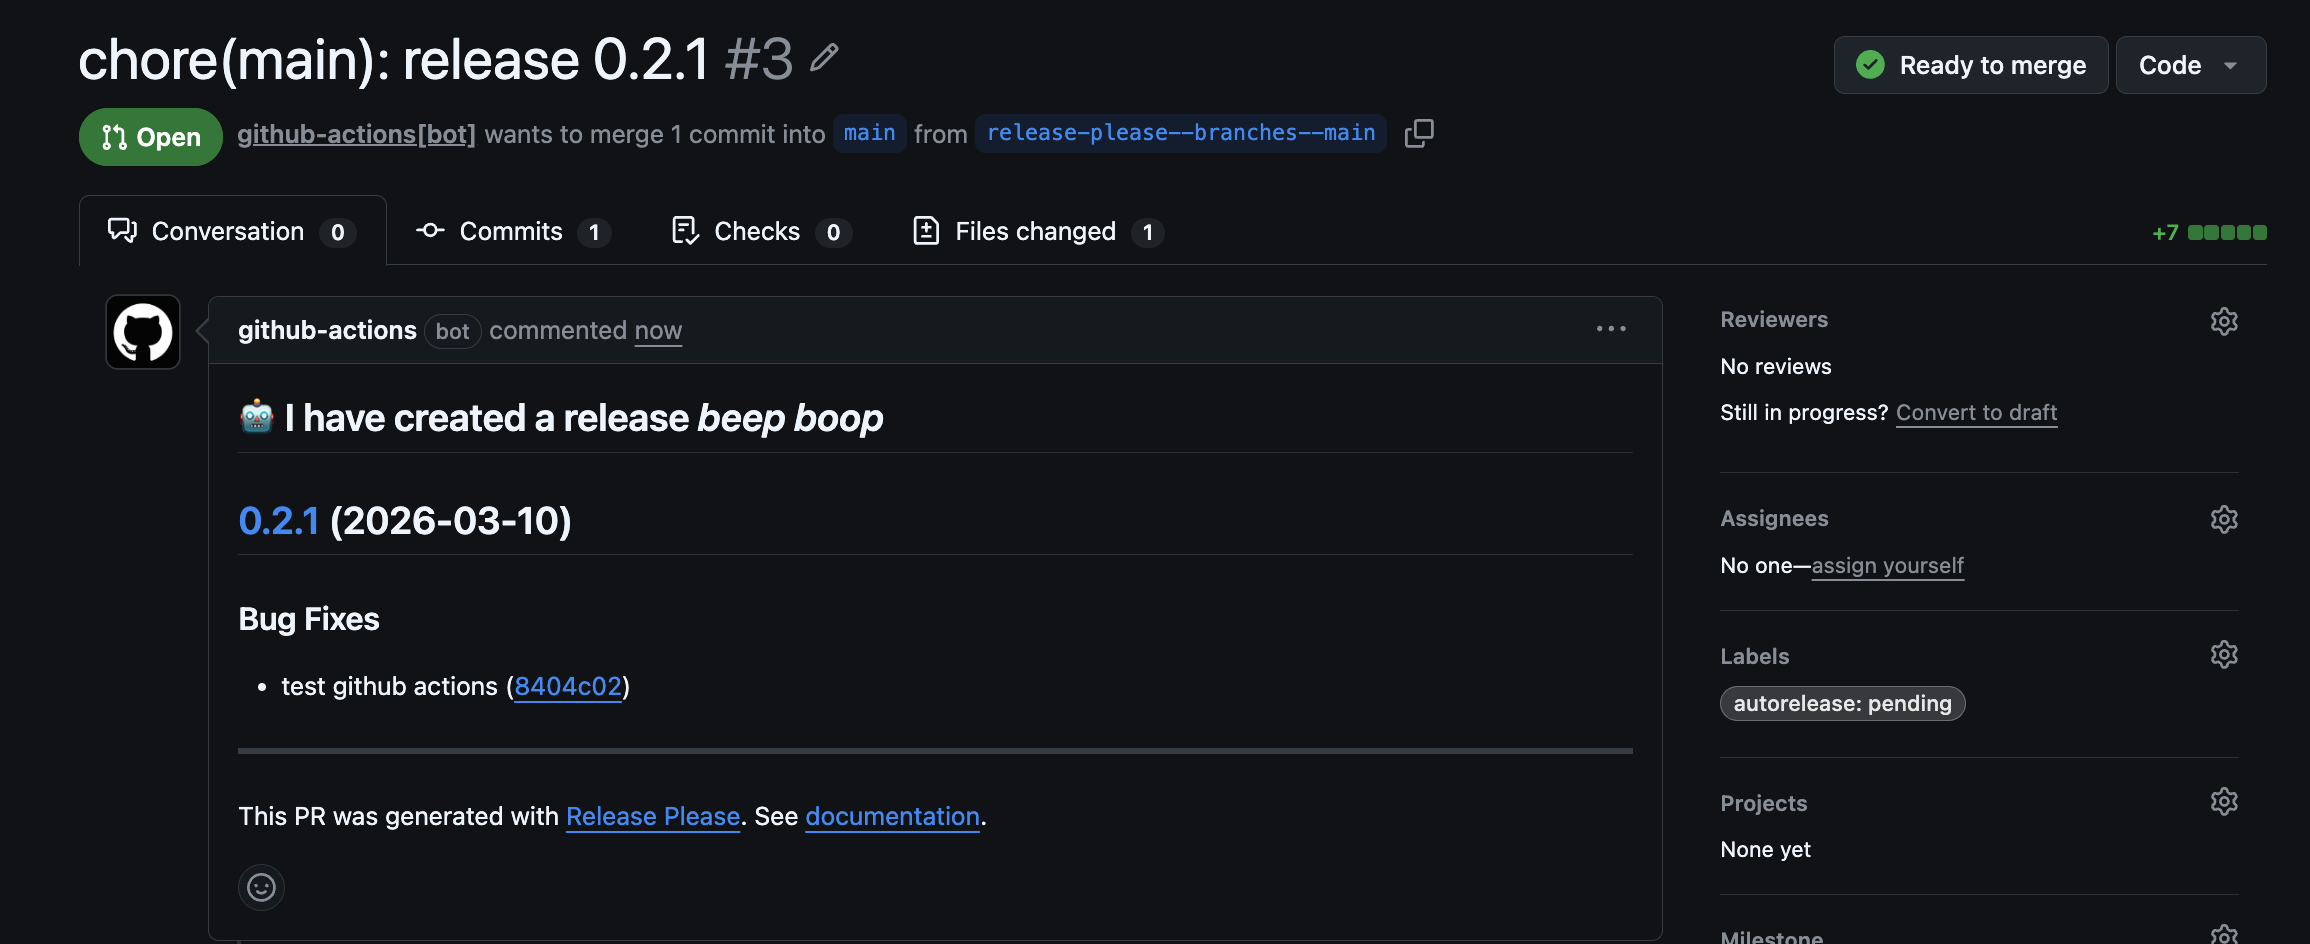Switch to the Commits tab
2310x944 pixels.
coord(510,231)
